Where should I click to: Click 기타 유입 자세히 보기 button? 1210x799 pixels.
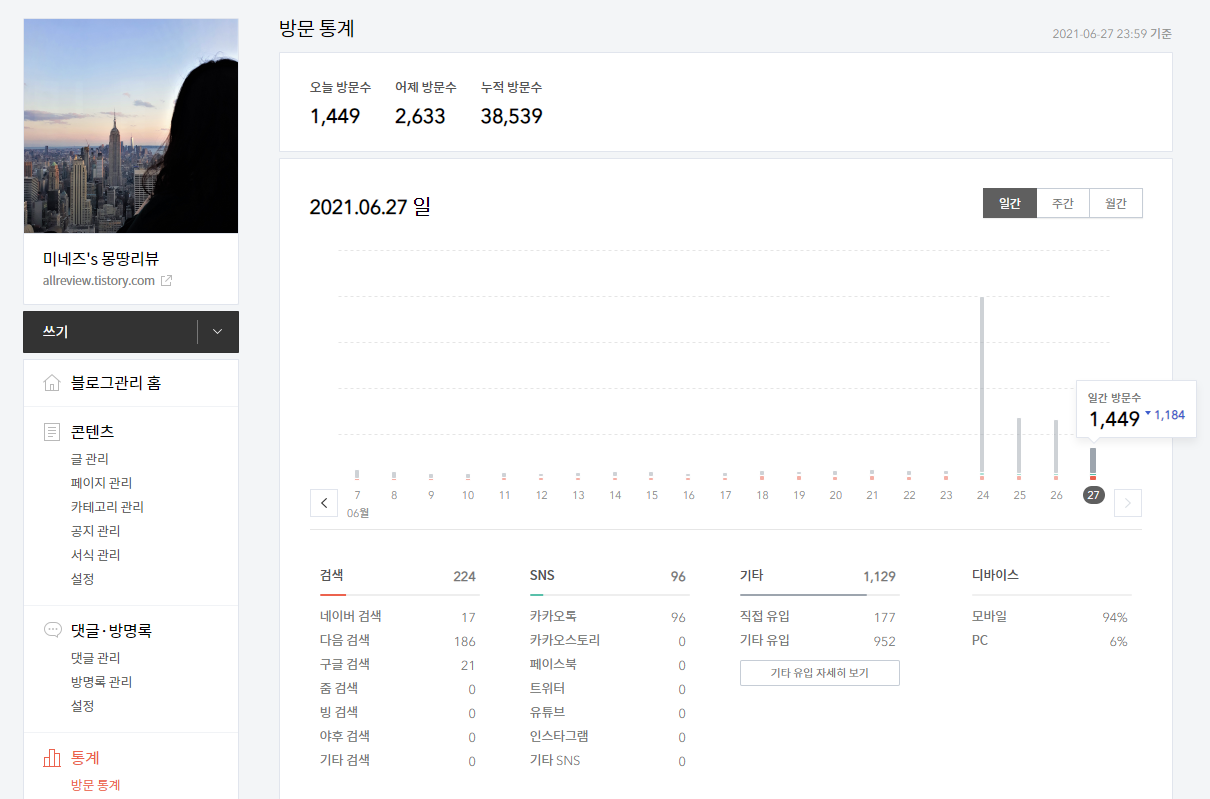click(x=820, y=673)
